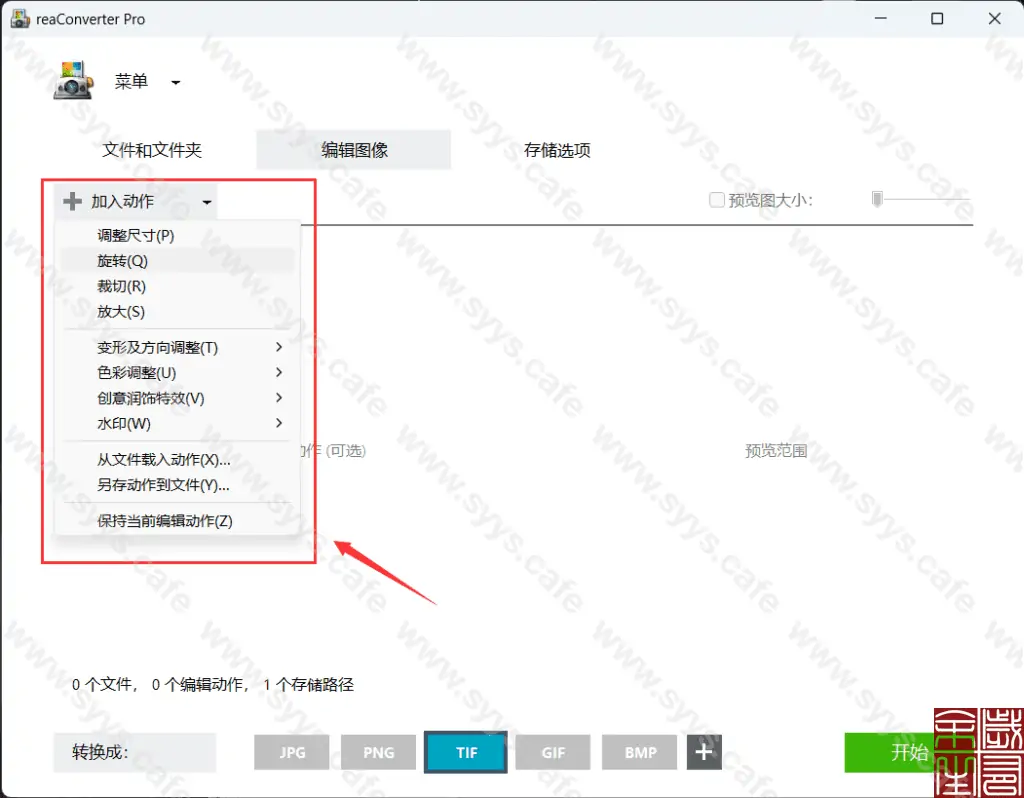Select the PNG output format
The image size is (1024, 798).
pos(378,752)
